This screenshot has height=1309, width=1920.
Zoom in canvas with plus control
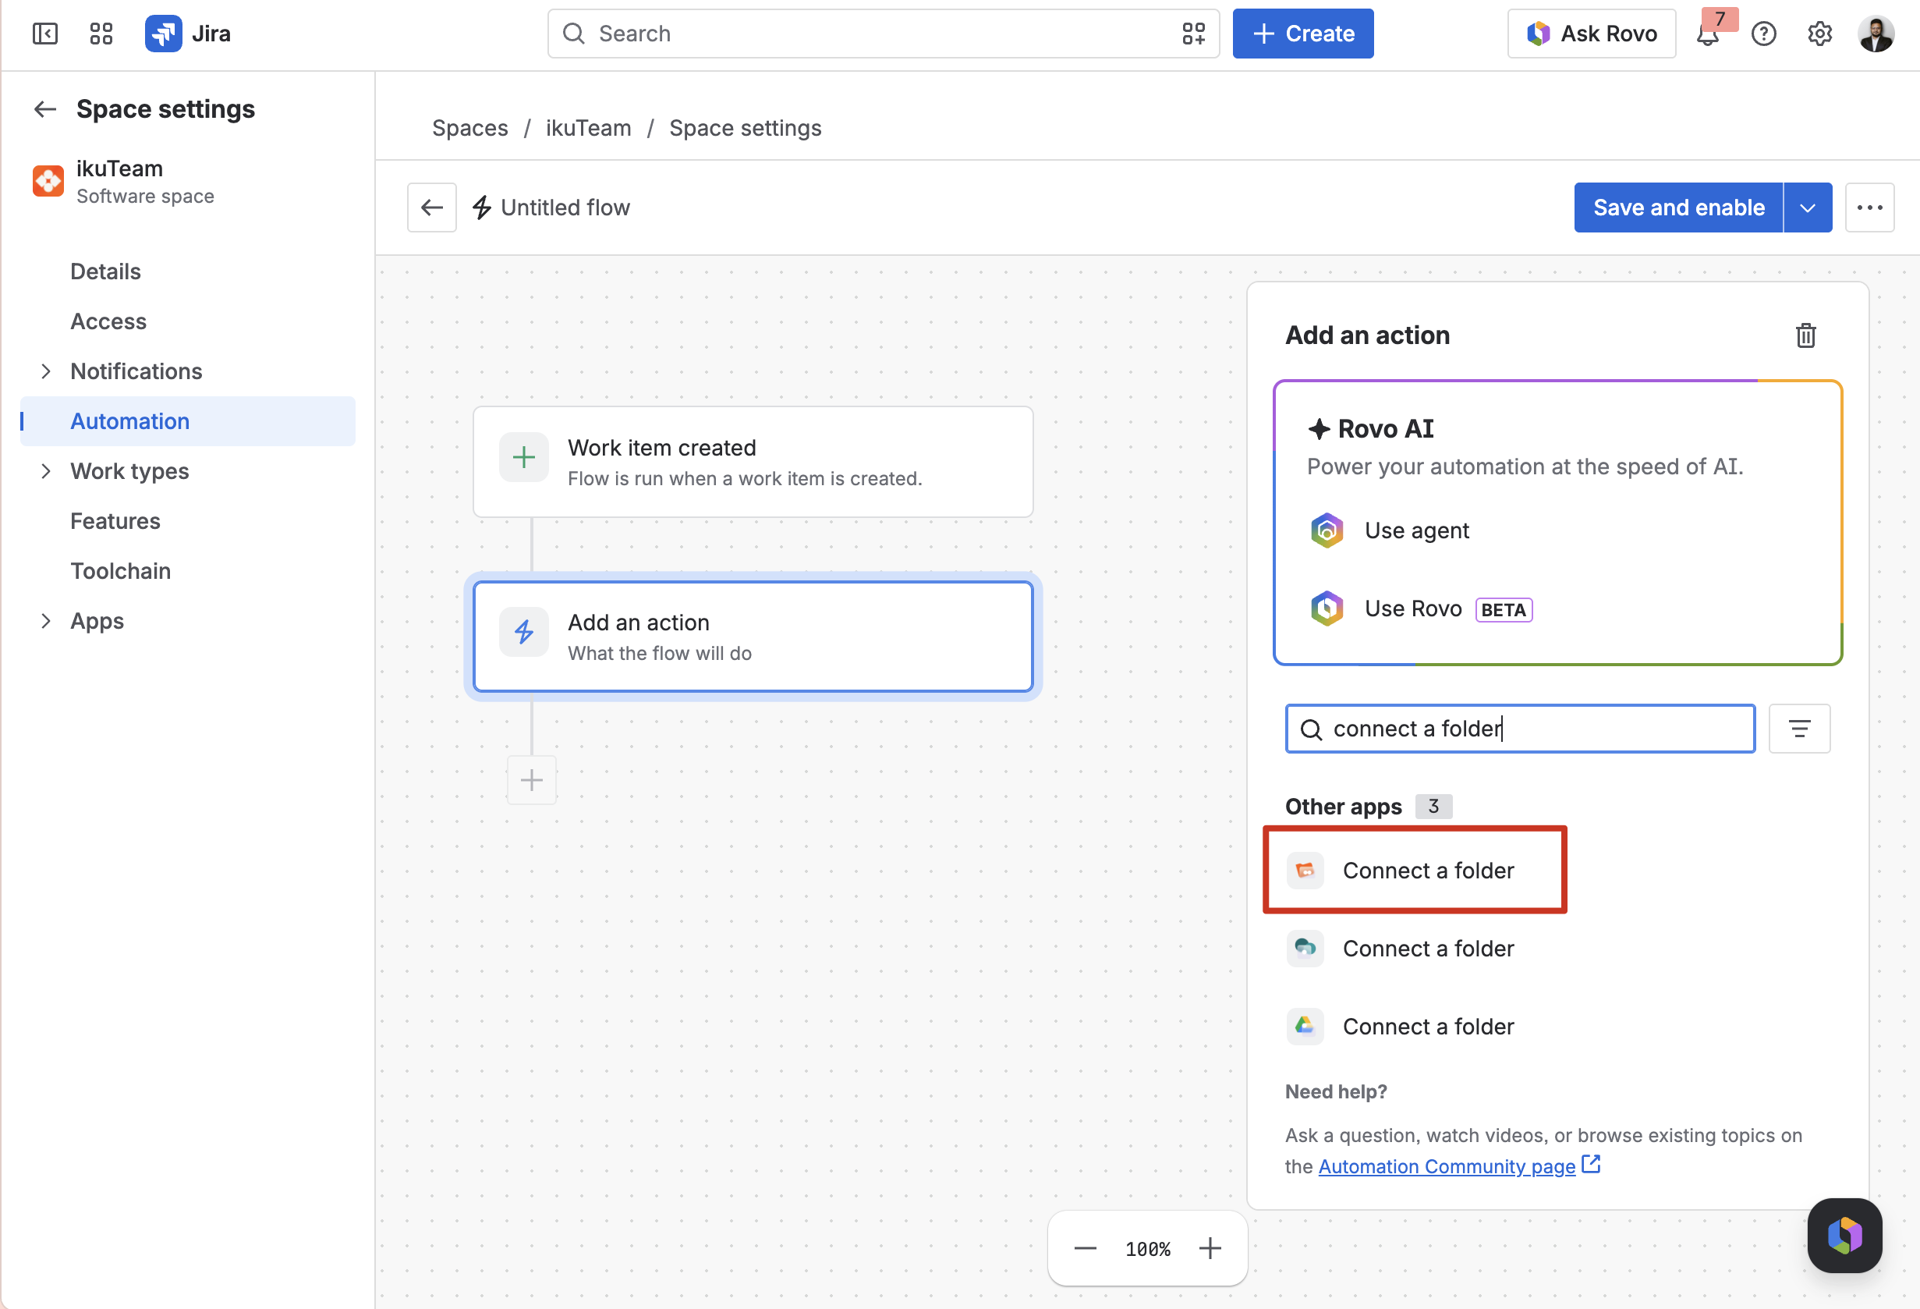click(1210, 1249)
